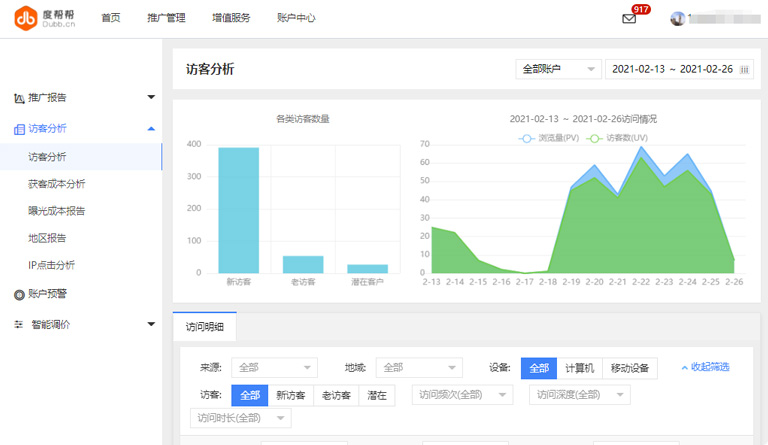The width and height of the screenshot is (768, 445).
Task: Click the 新访客 bar in chart
Action: coord(239,210)
